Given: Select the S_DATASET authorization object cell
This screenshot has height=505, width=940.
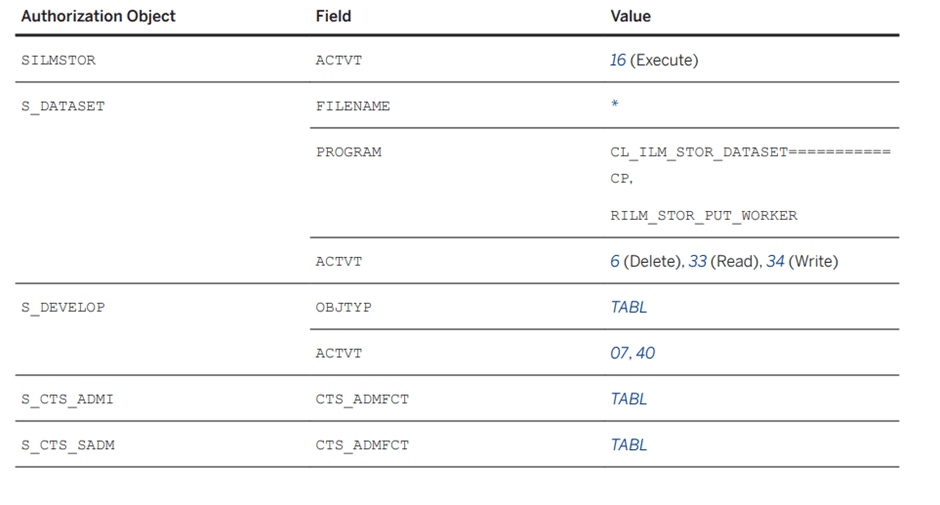Looking at the screenshot, I should [62, 106].
